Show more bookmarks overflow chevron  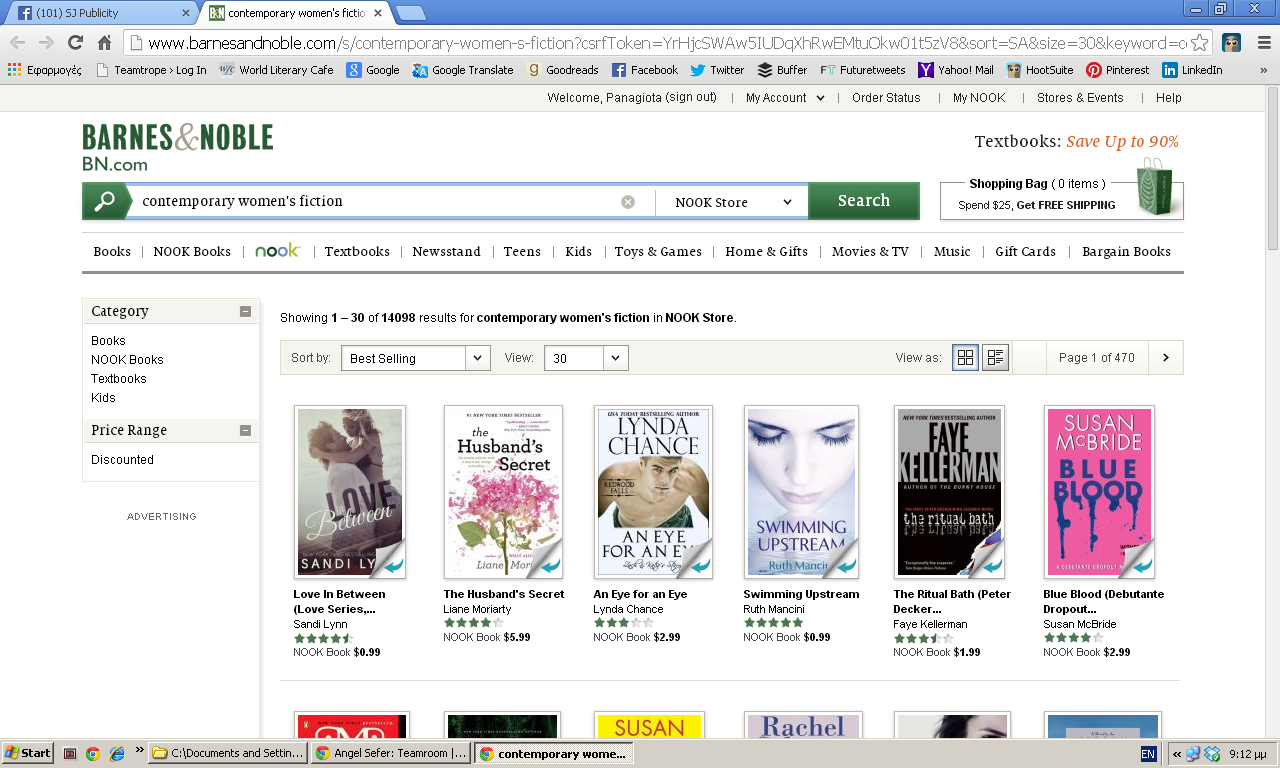[x=1263, y=70]
